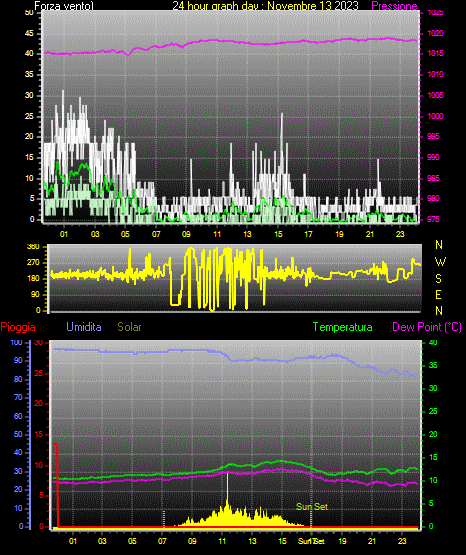
Task: Click the blue '100' humidity axis value
Action: click(x=16, y=342)
